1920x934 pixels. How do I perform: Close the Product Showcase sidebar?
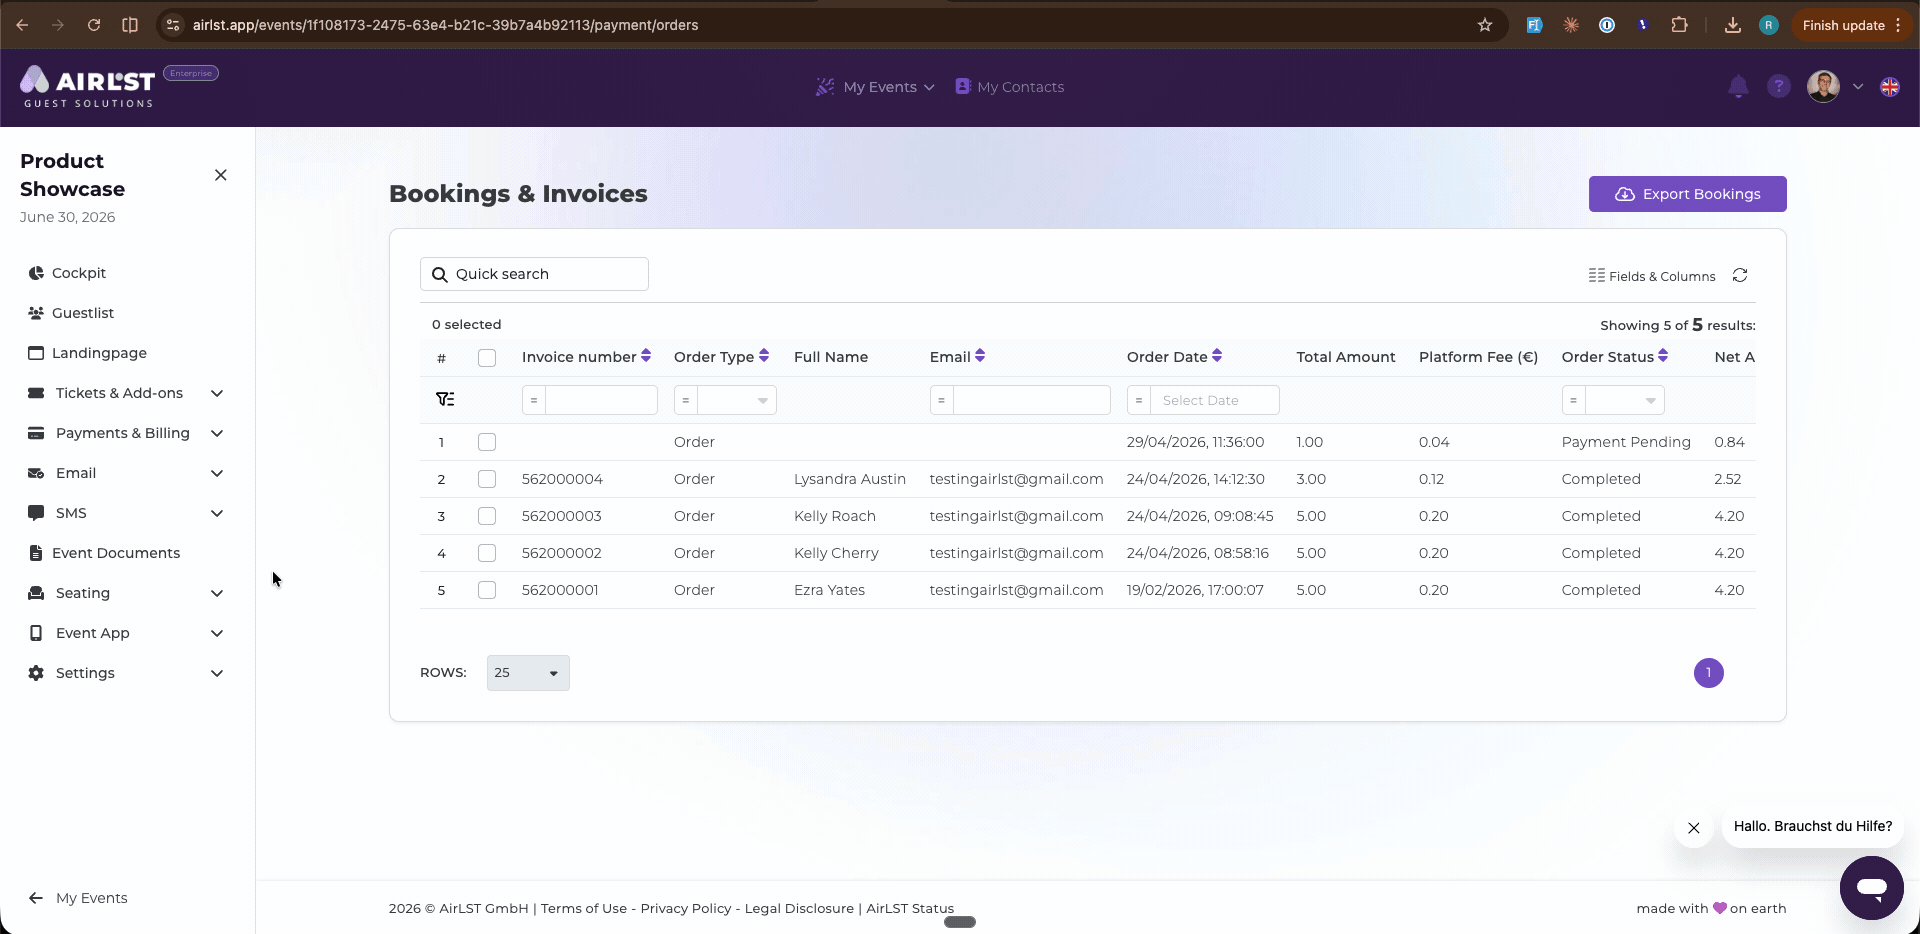tap(221, 175)
